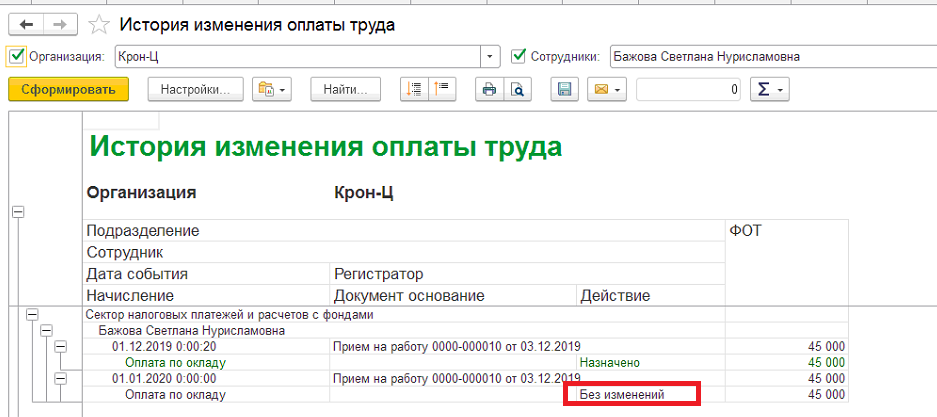Click the Сформировать button
This screenshot has height=417, width=937.
69,89
